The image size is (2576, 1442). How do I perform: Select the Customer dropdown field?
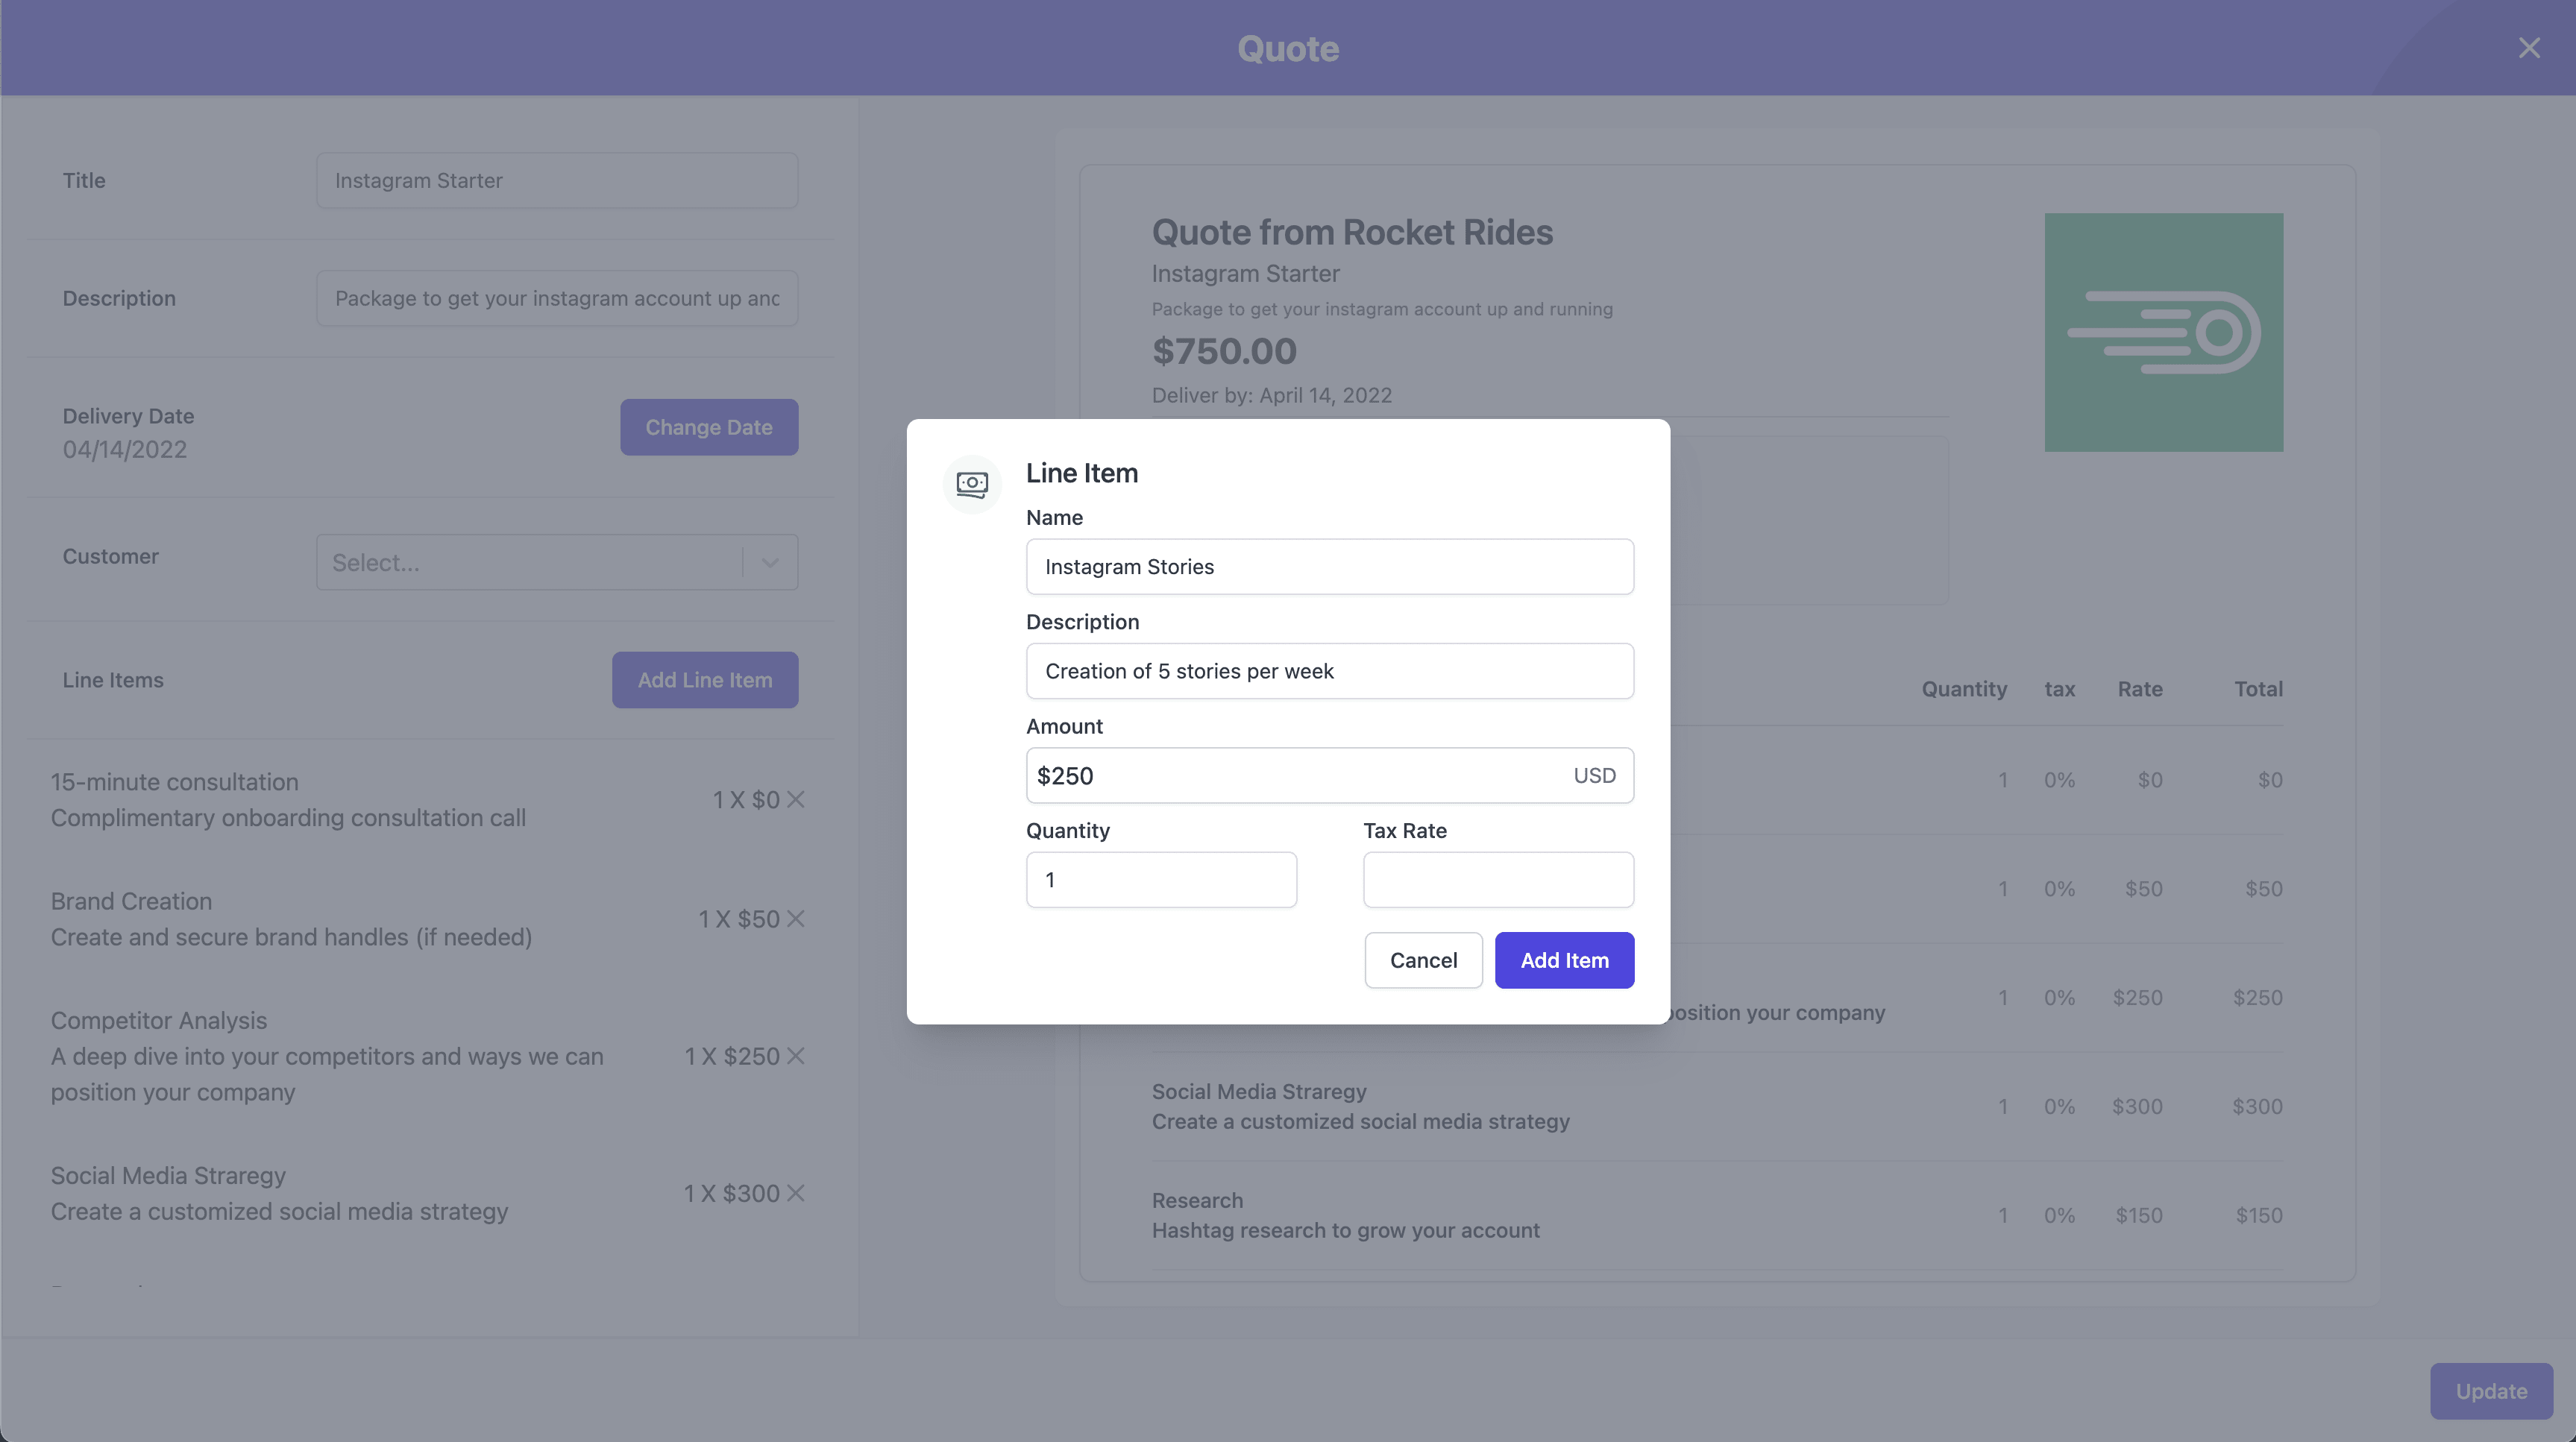point(556,561)
